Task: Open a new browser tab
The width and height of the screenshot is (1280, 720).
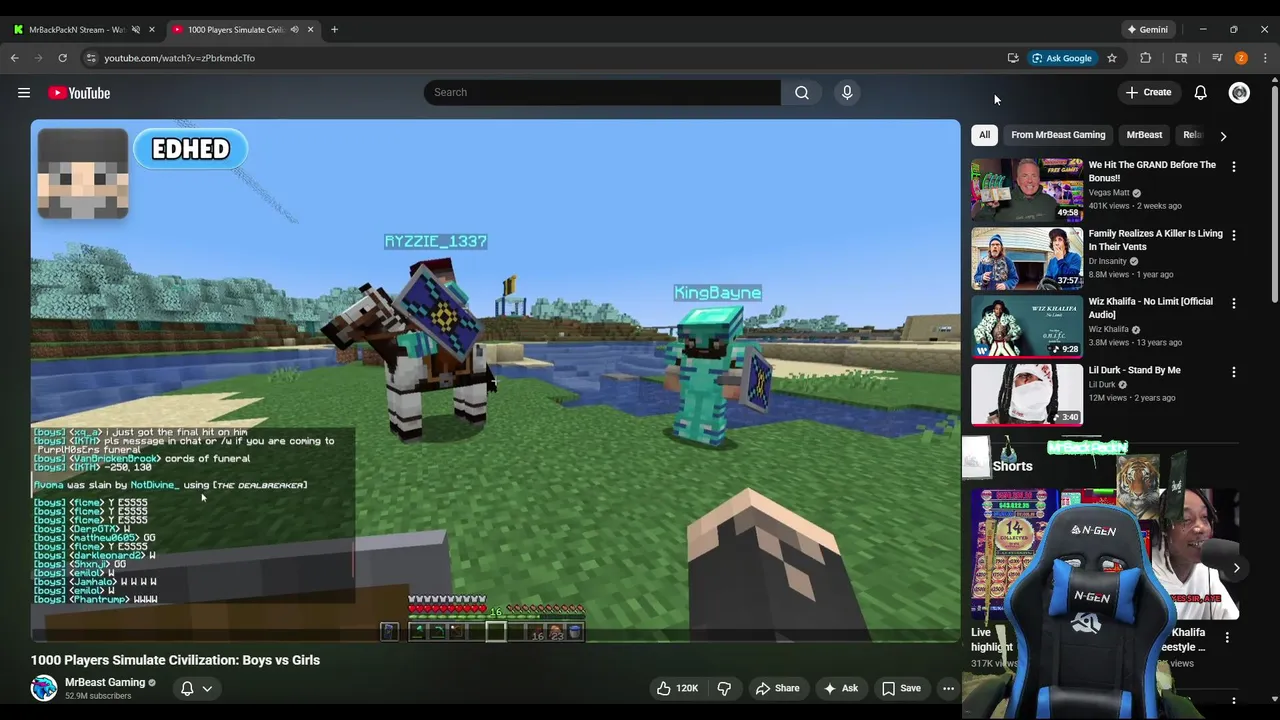Action: (x=334, y=29)
